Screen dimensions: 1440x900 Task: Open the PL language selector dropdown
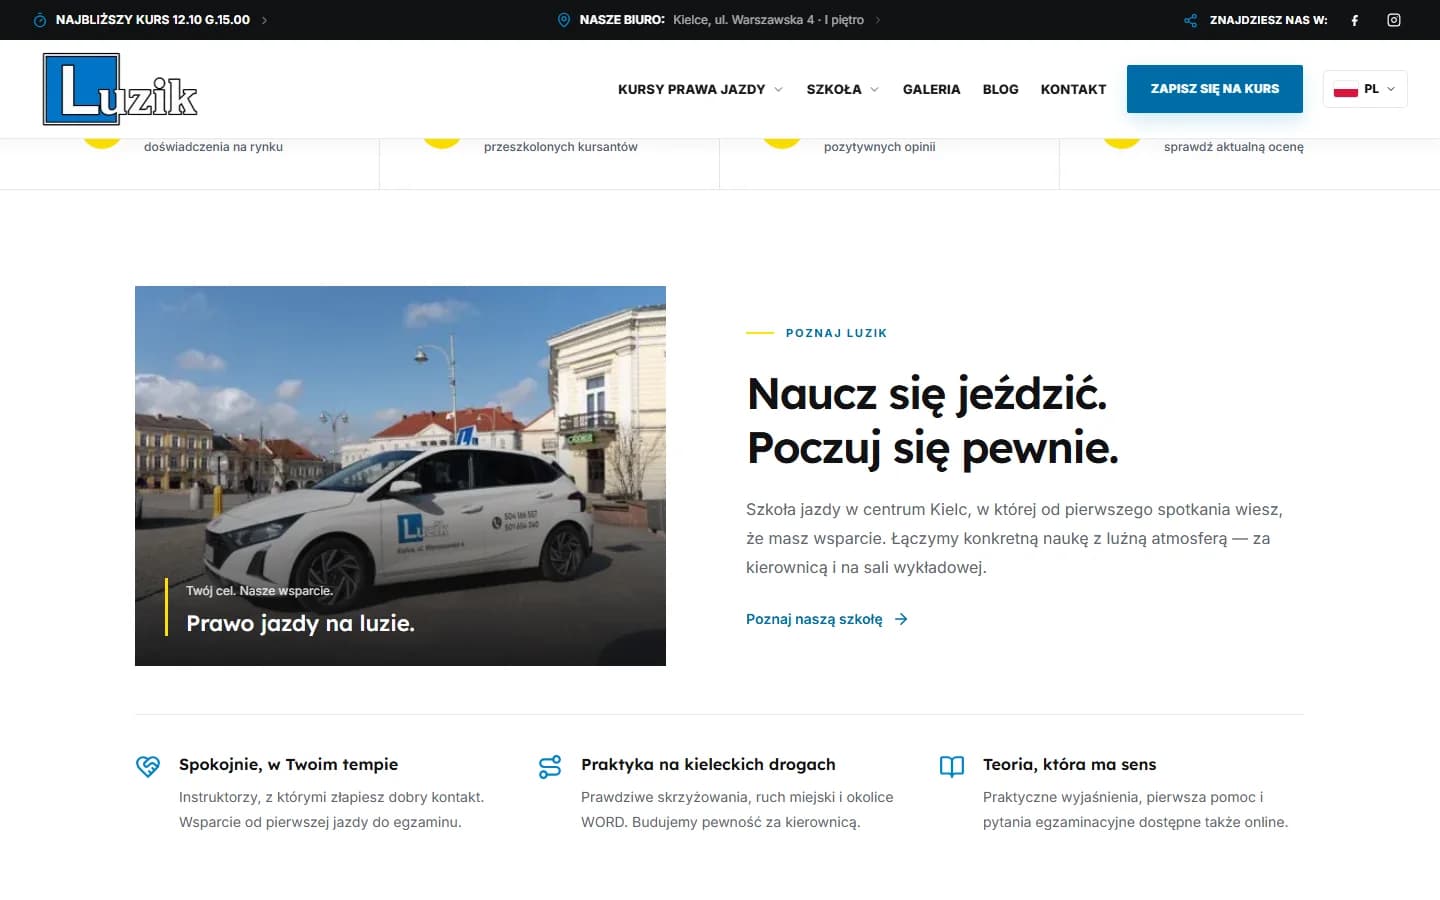(x=1365, y=89)
